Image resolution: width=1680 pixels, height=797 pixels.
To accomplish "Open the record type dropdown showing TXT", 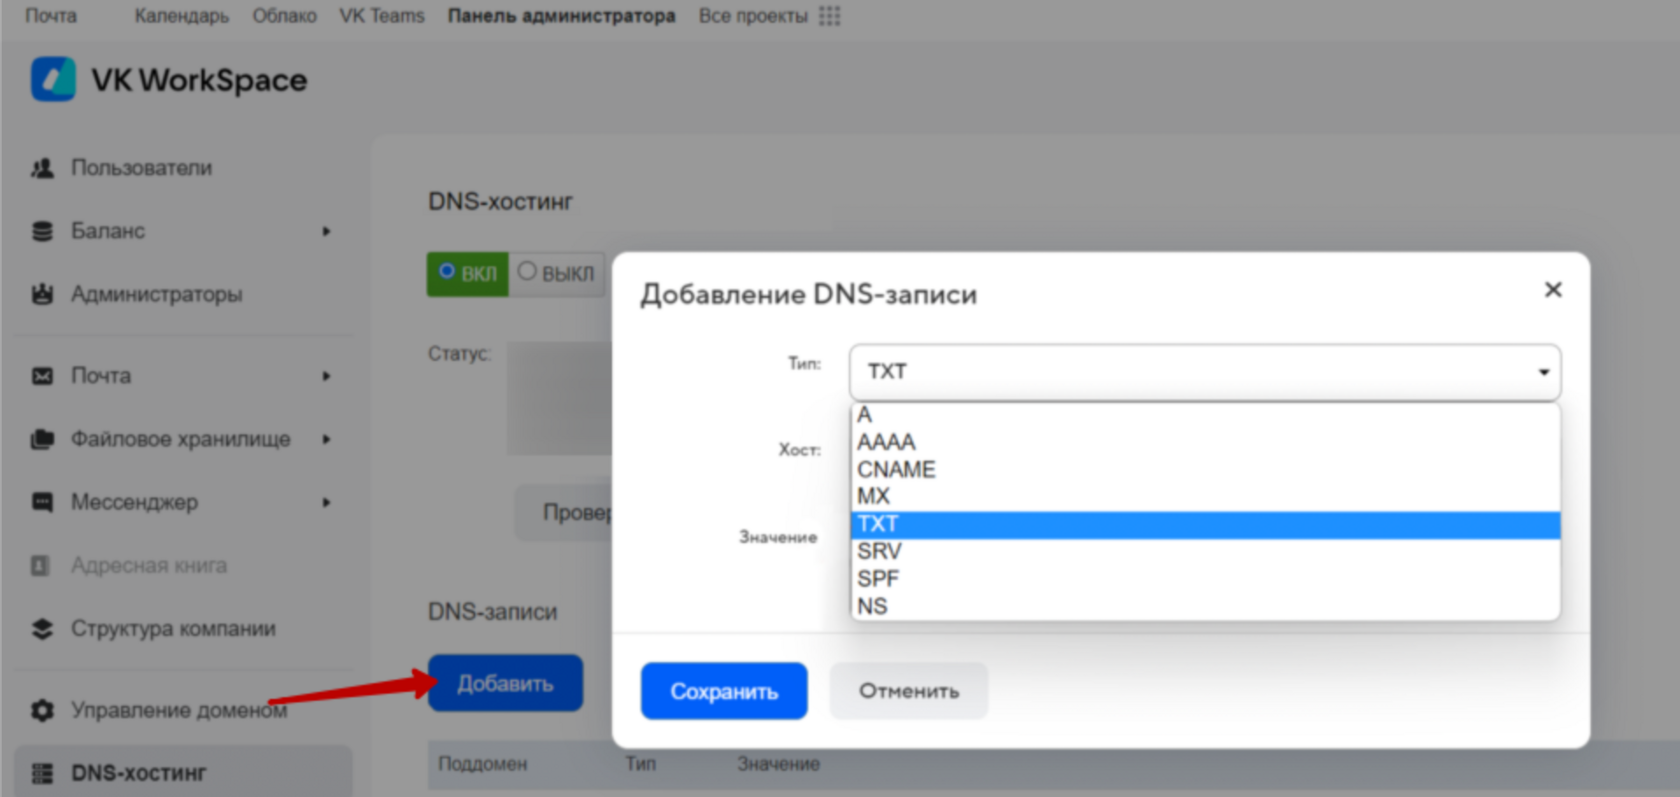I will 1204,372.
